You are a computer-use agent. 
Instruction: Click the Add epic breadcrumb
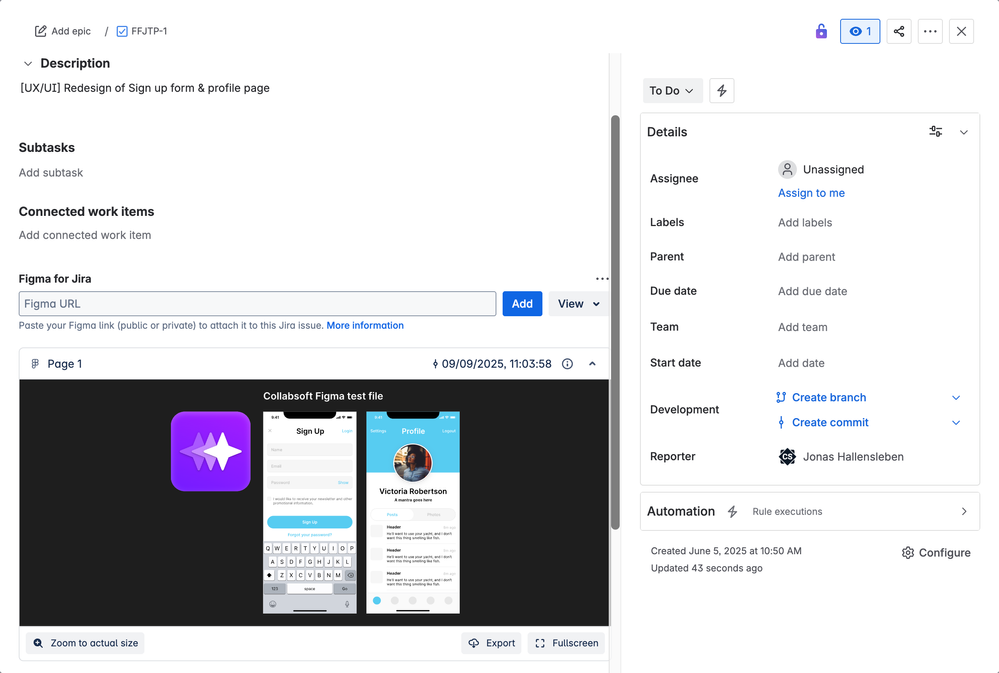point(63,31)
